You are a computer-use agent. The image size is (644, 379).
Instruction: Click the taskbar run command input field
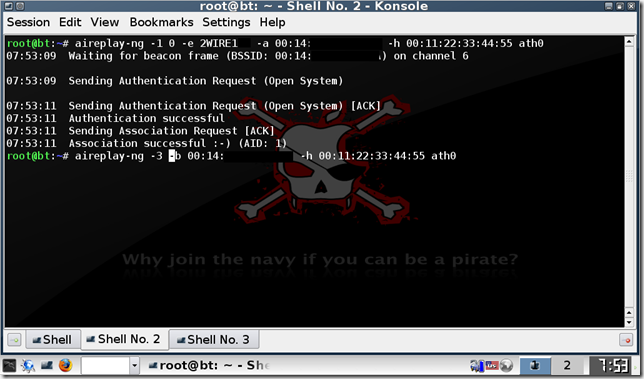click(106, 365)
